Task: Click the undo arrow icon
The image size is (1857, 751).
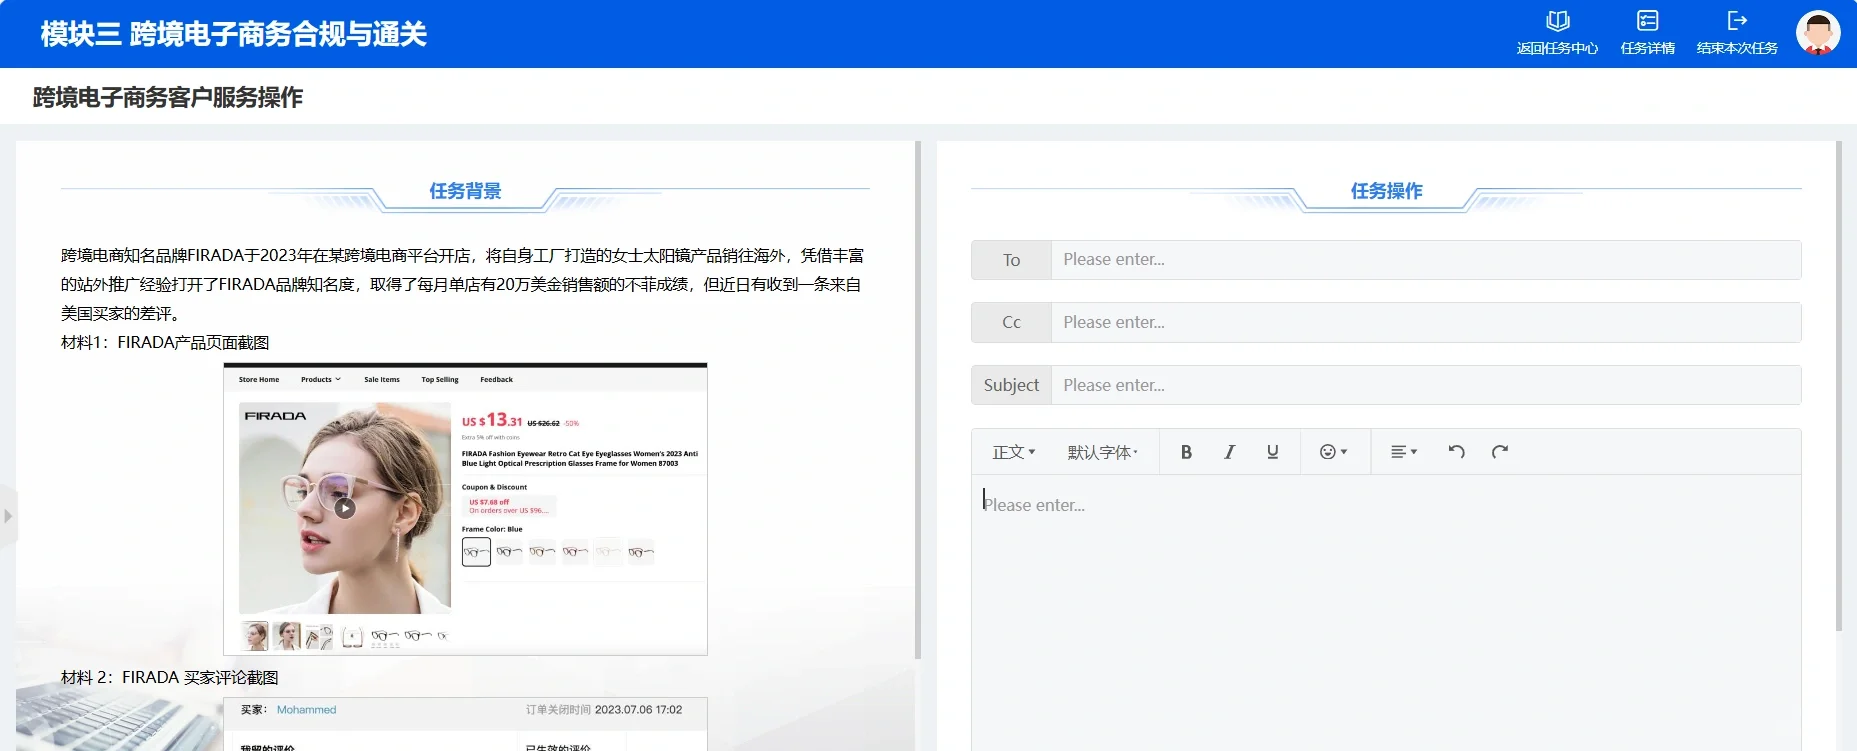Action: (1456, 452)
